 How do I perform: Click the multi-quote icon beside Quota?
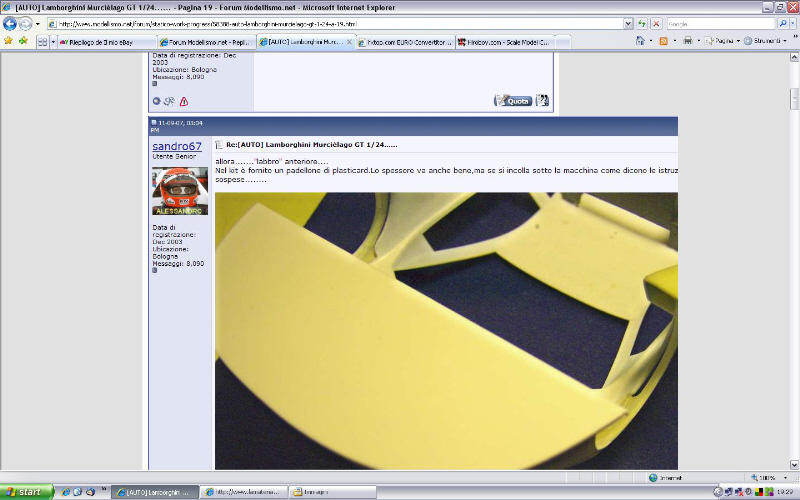click(542, 101)
